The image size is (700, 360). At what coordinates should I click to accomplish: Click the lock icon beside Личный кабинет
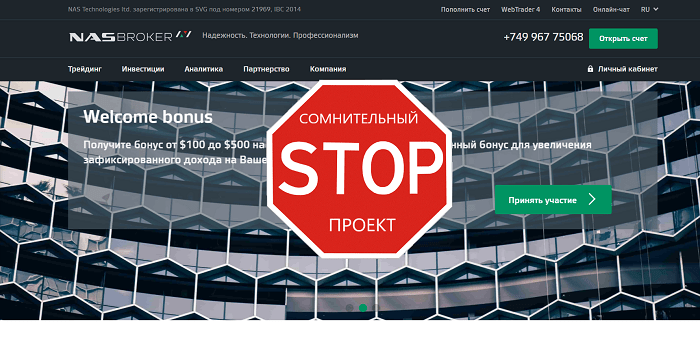(590, 69)
